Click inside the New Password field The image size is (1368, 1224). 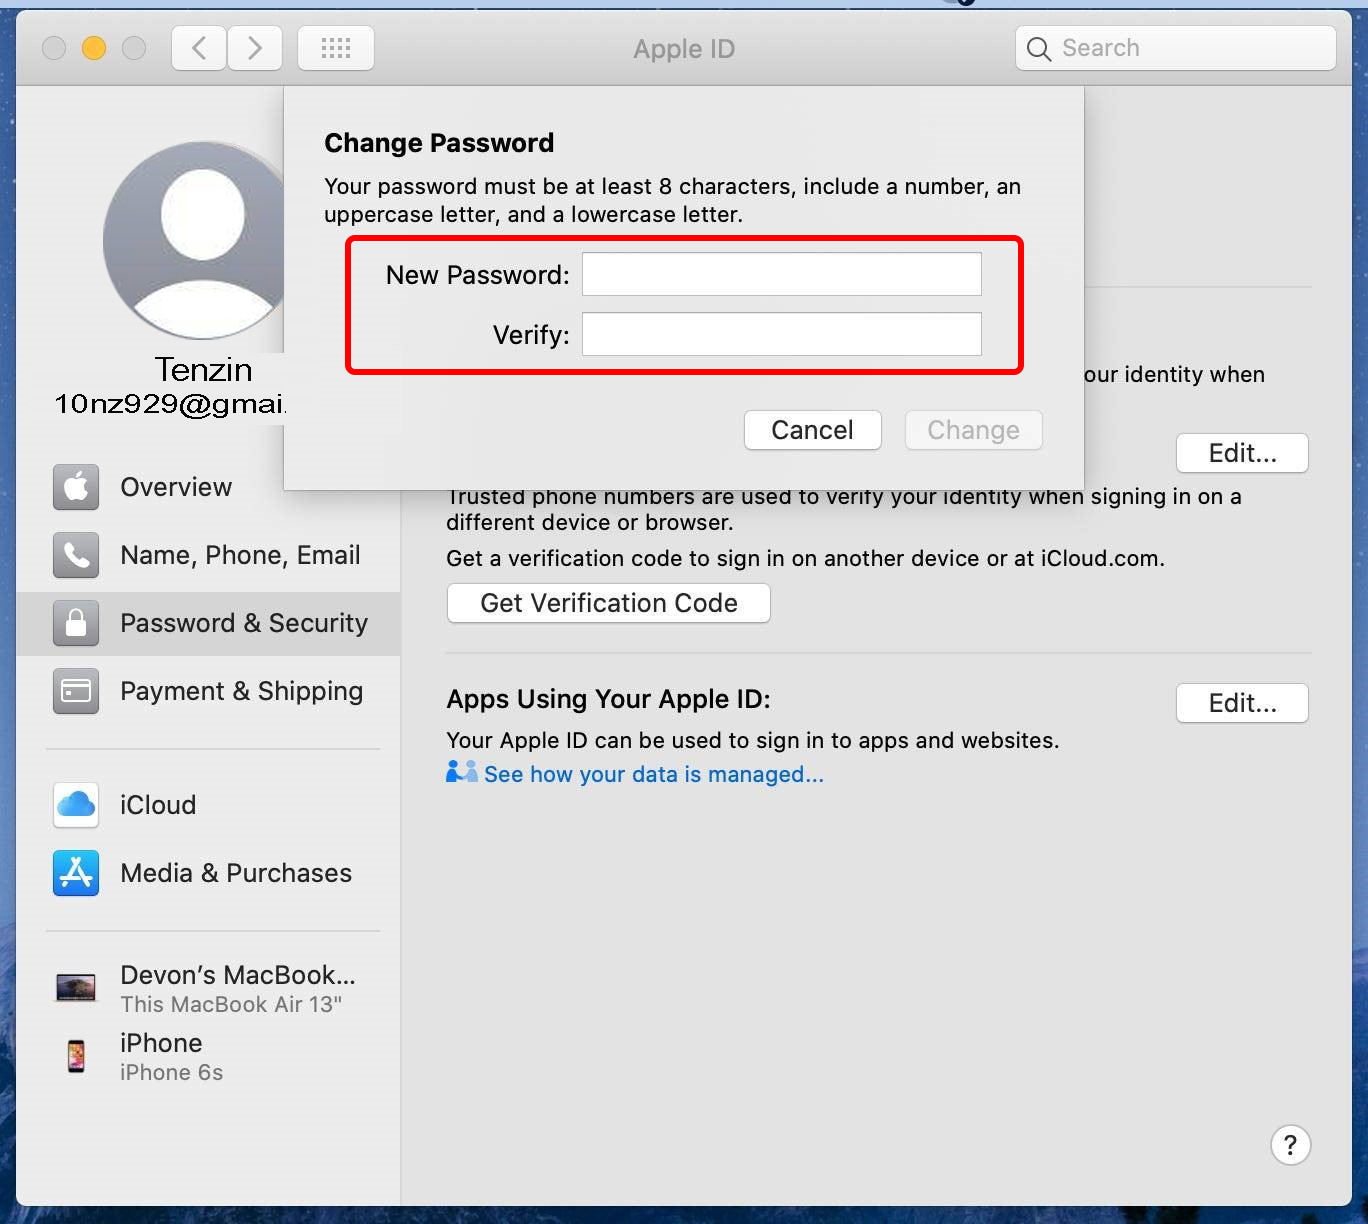pos(781,273)
